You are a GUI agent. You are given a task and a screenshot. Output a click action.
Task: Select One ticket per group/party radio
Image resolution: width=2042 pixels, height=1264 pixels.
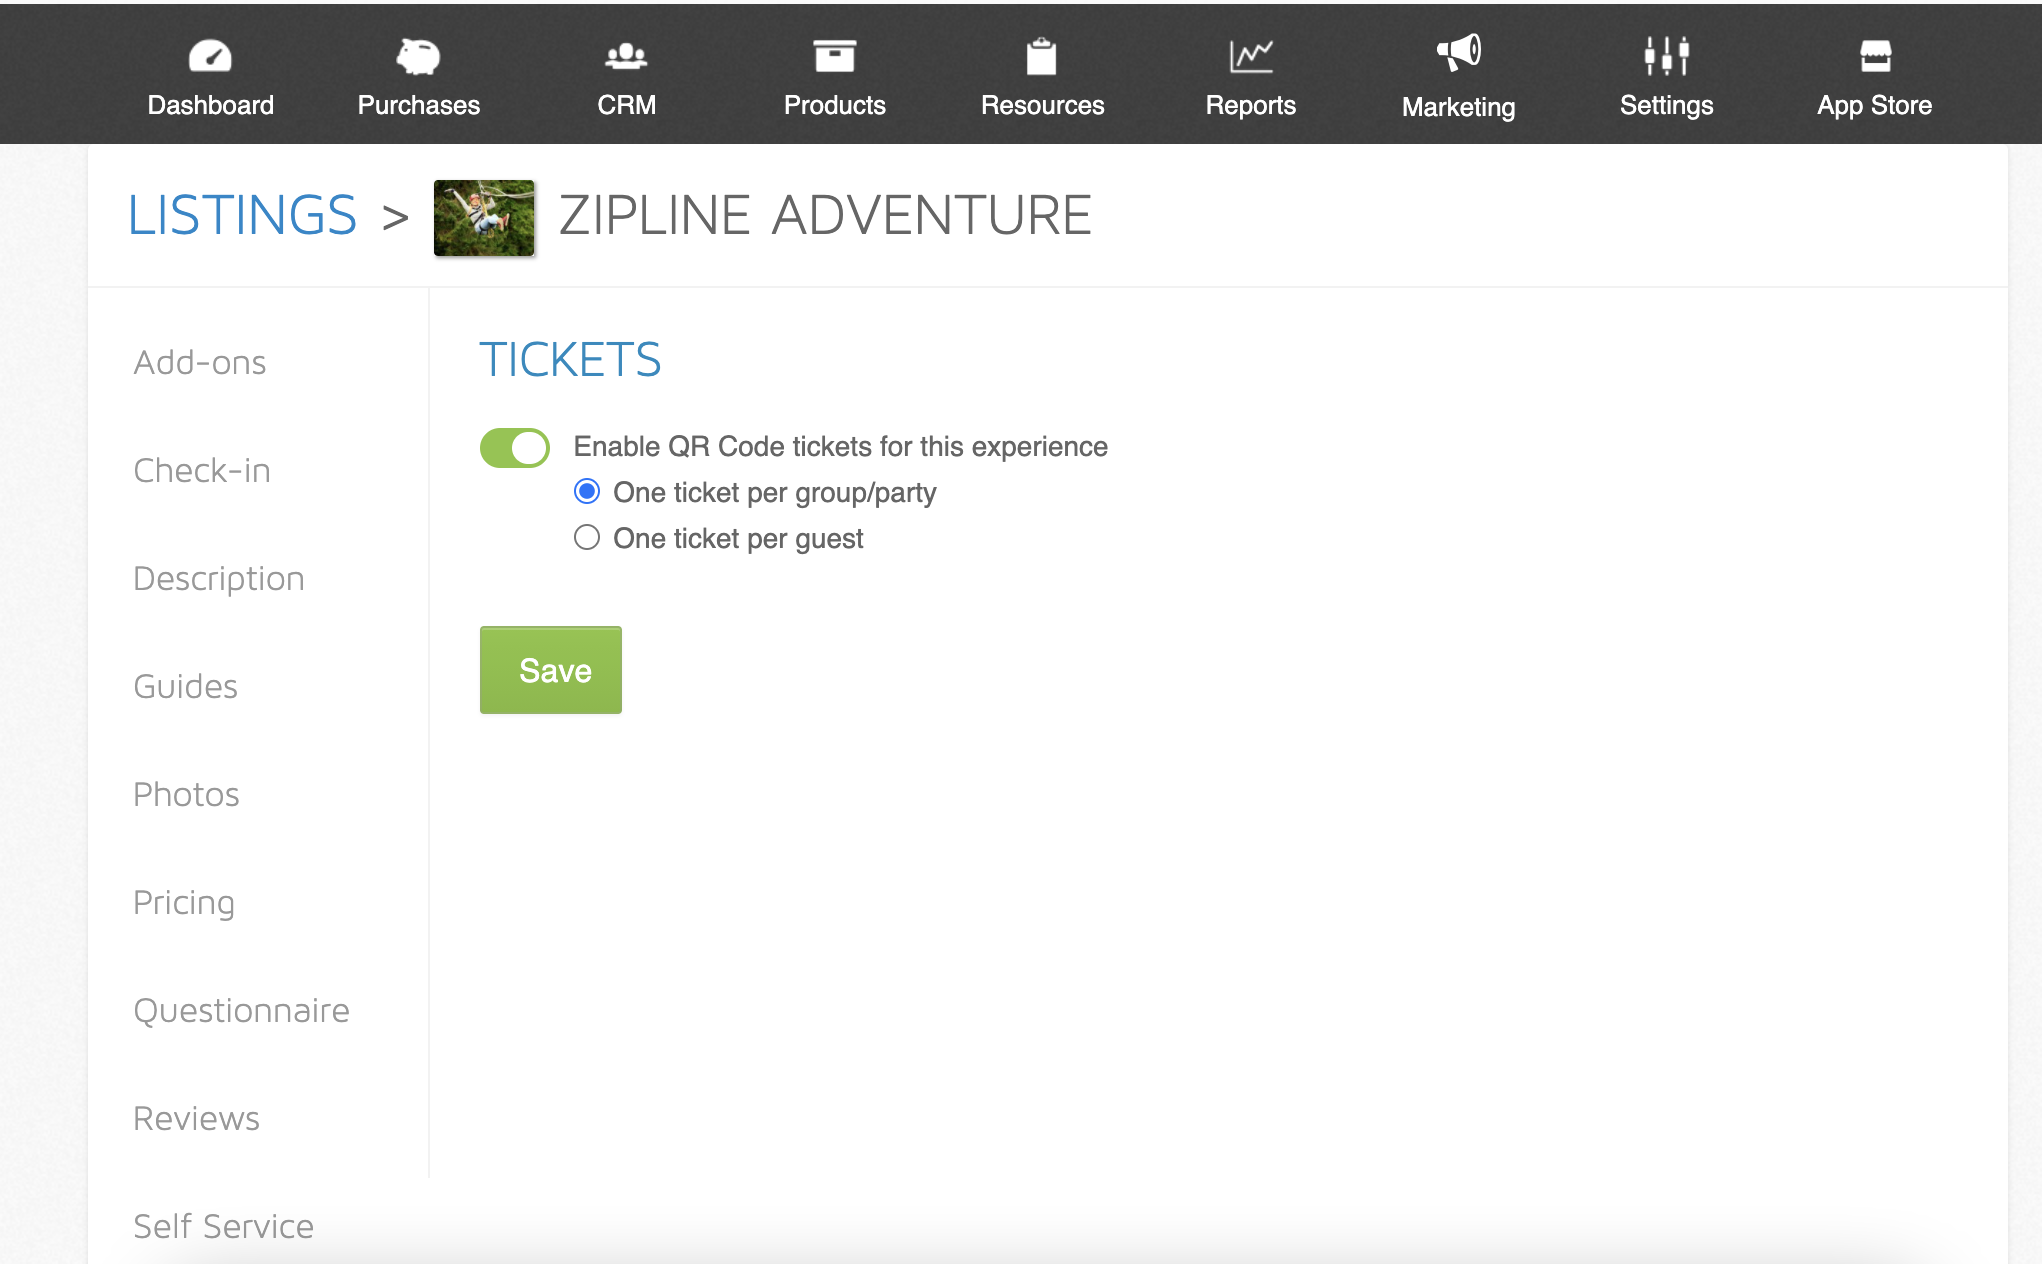(x=587, y=491)
